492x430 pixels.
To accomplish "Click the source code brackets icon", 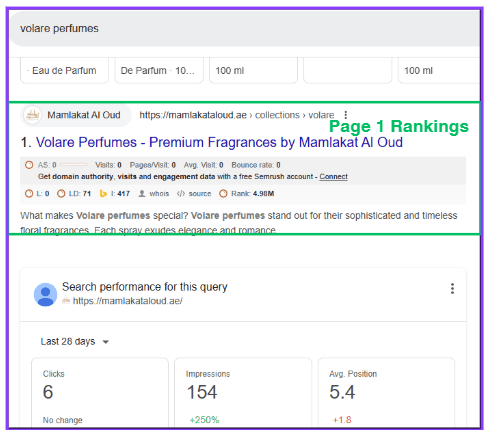I will (181, 194).
